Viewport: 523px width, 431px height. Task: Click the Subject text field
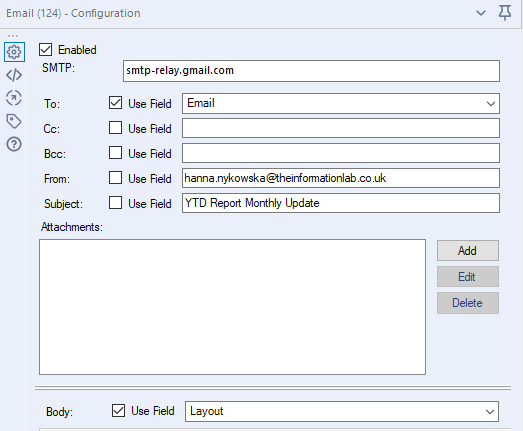click(341, 203)
